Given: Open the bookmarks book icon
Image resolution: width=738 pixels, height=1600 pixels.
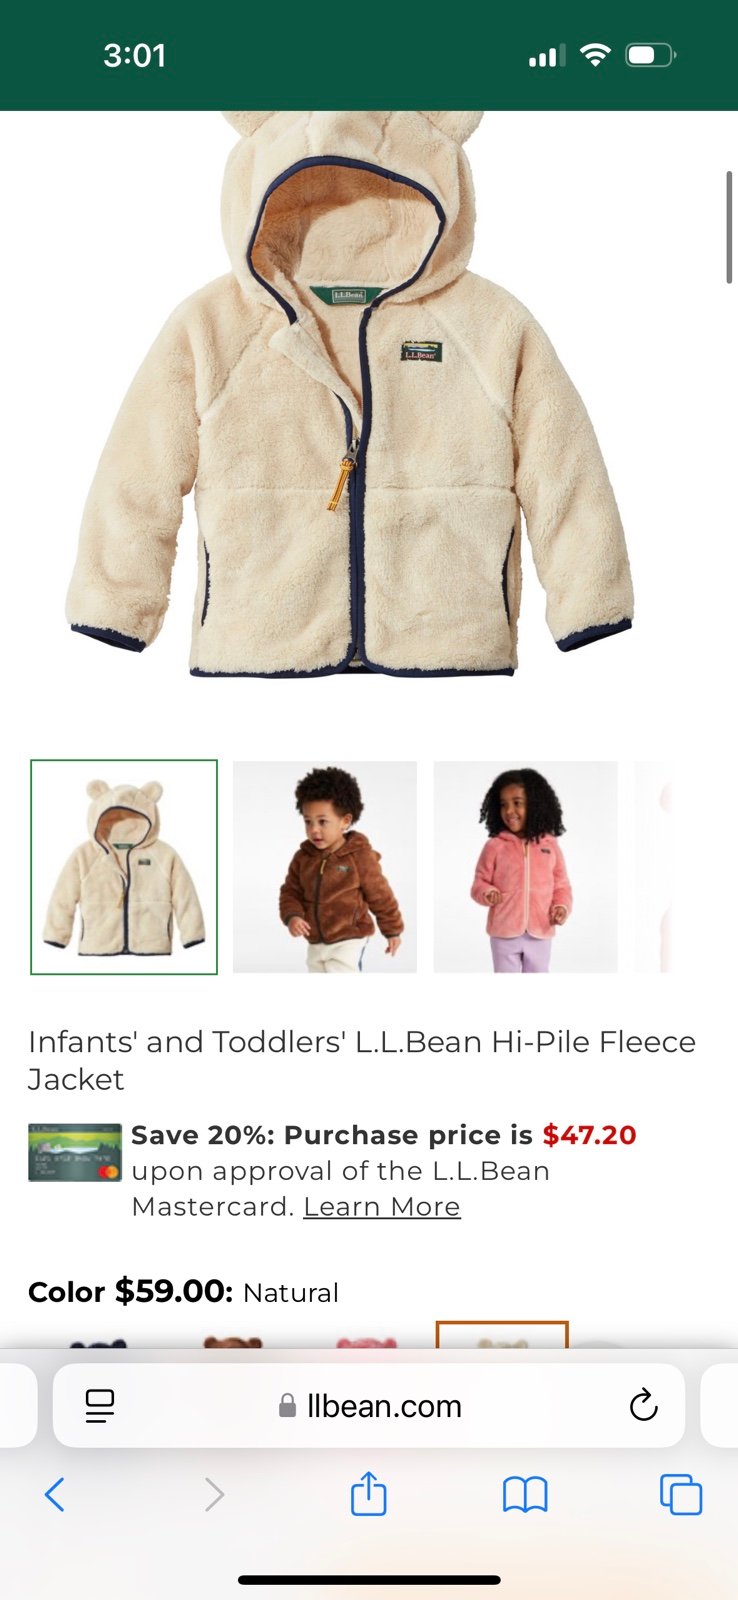Looking at the screenshot, I should [525, 1495].
